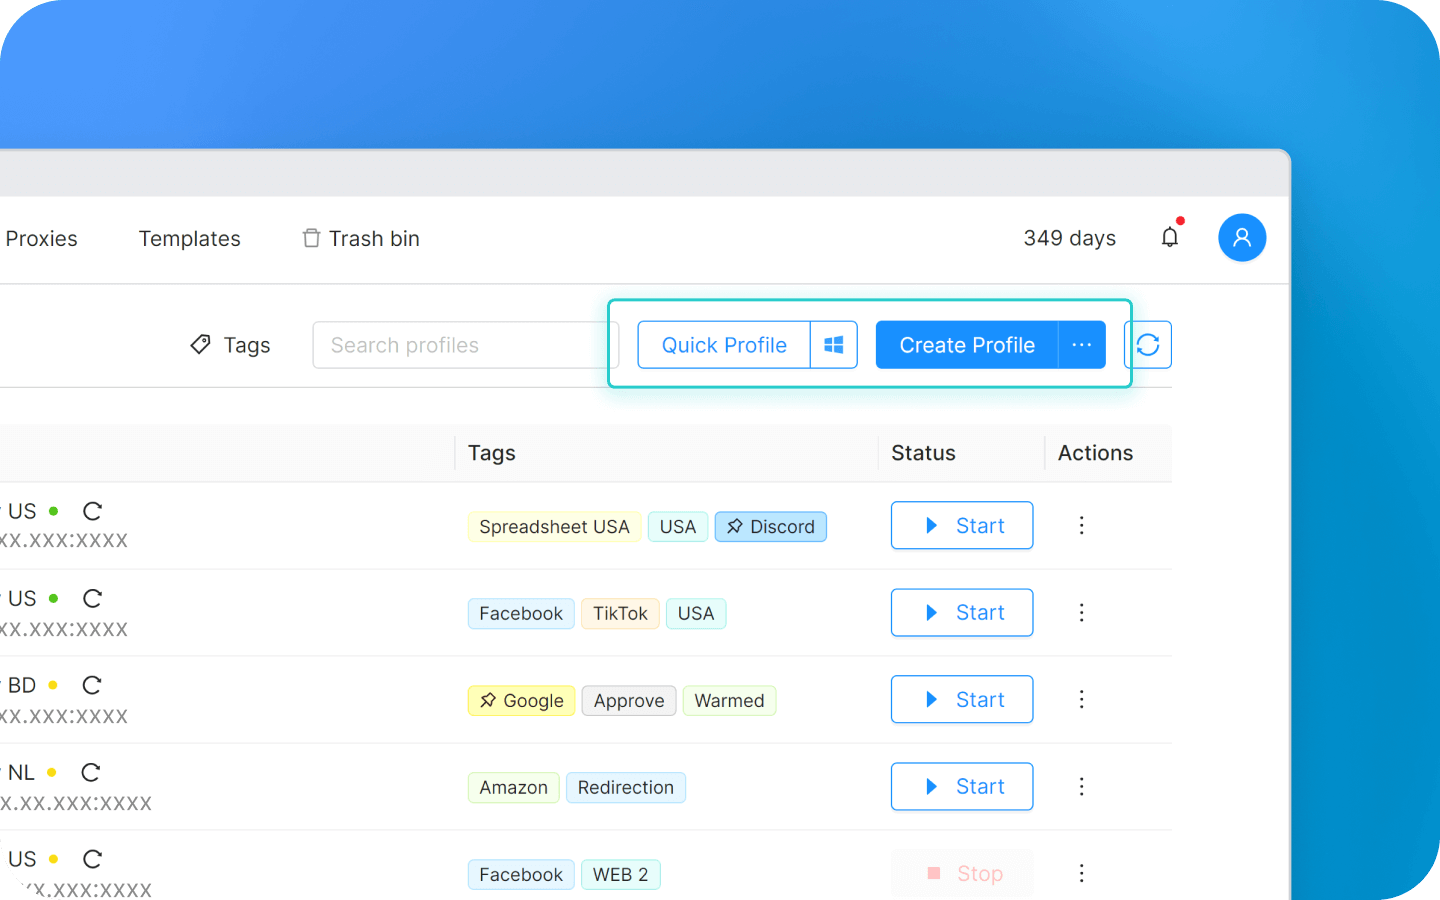The height and width of the screenshot is (900, 1440).
Task: Open the actions menu for the Facebook TikTok row
Action: pos(1081,612)
